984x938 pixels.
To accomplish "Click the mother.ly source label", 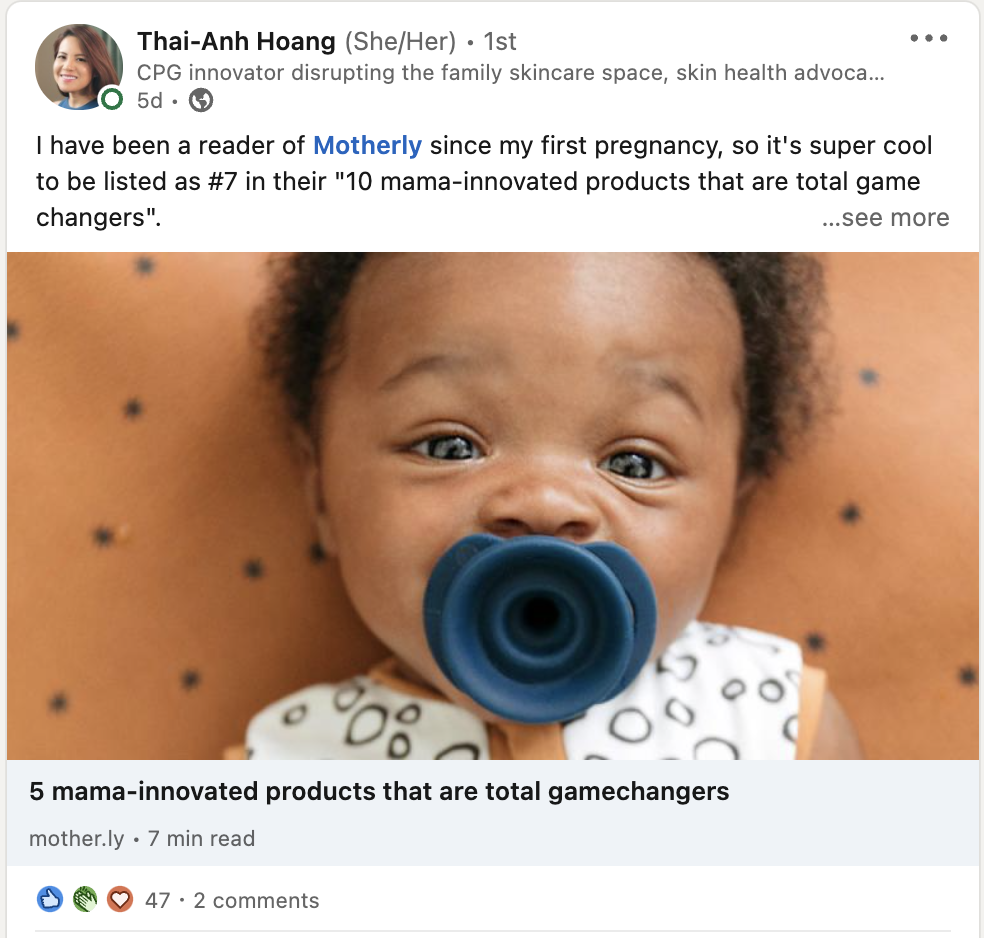I will tap(76, 839).
